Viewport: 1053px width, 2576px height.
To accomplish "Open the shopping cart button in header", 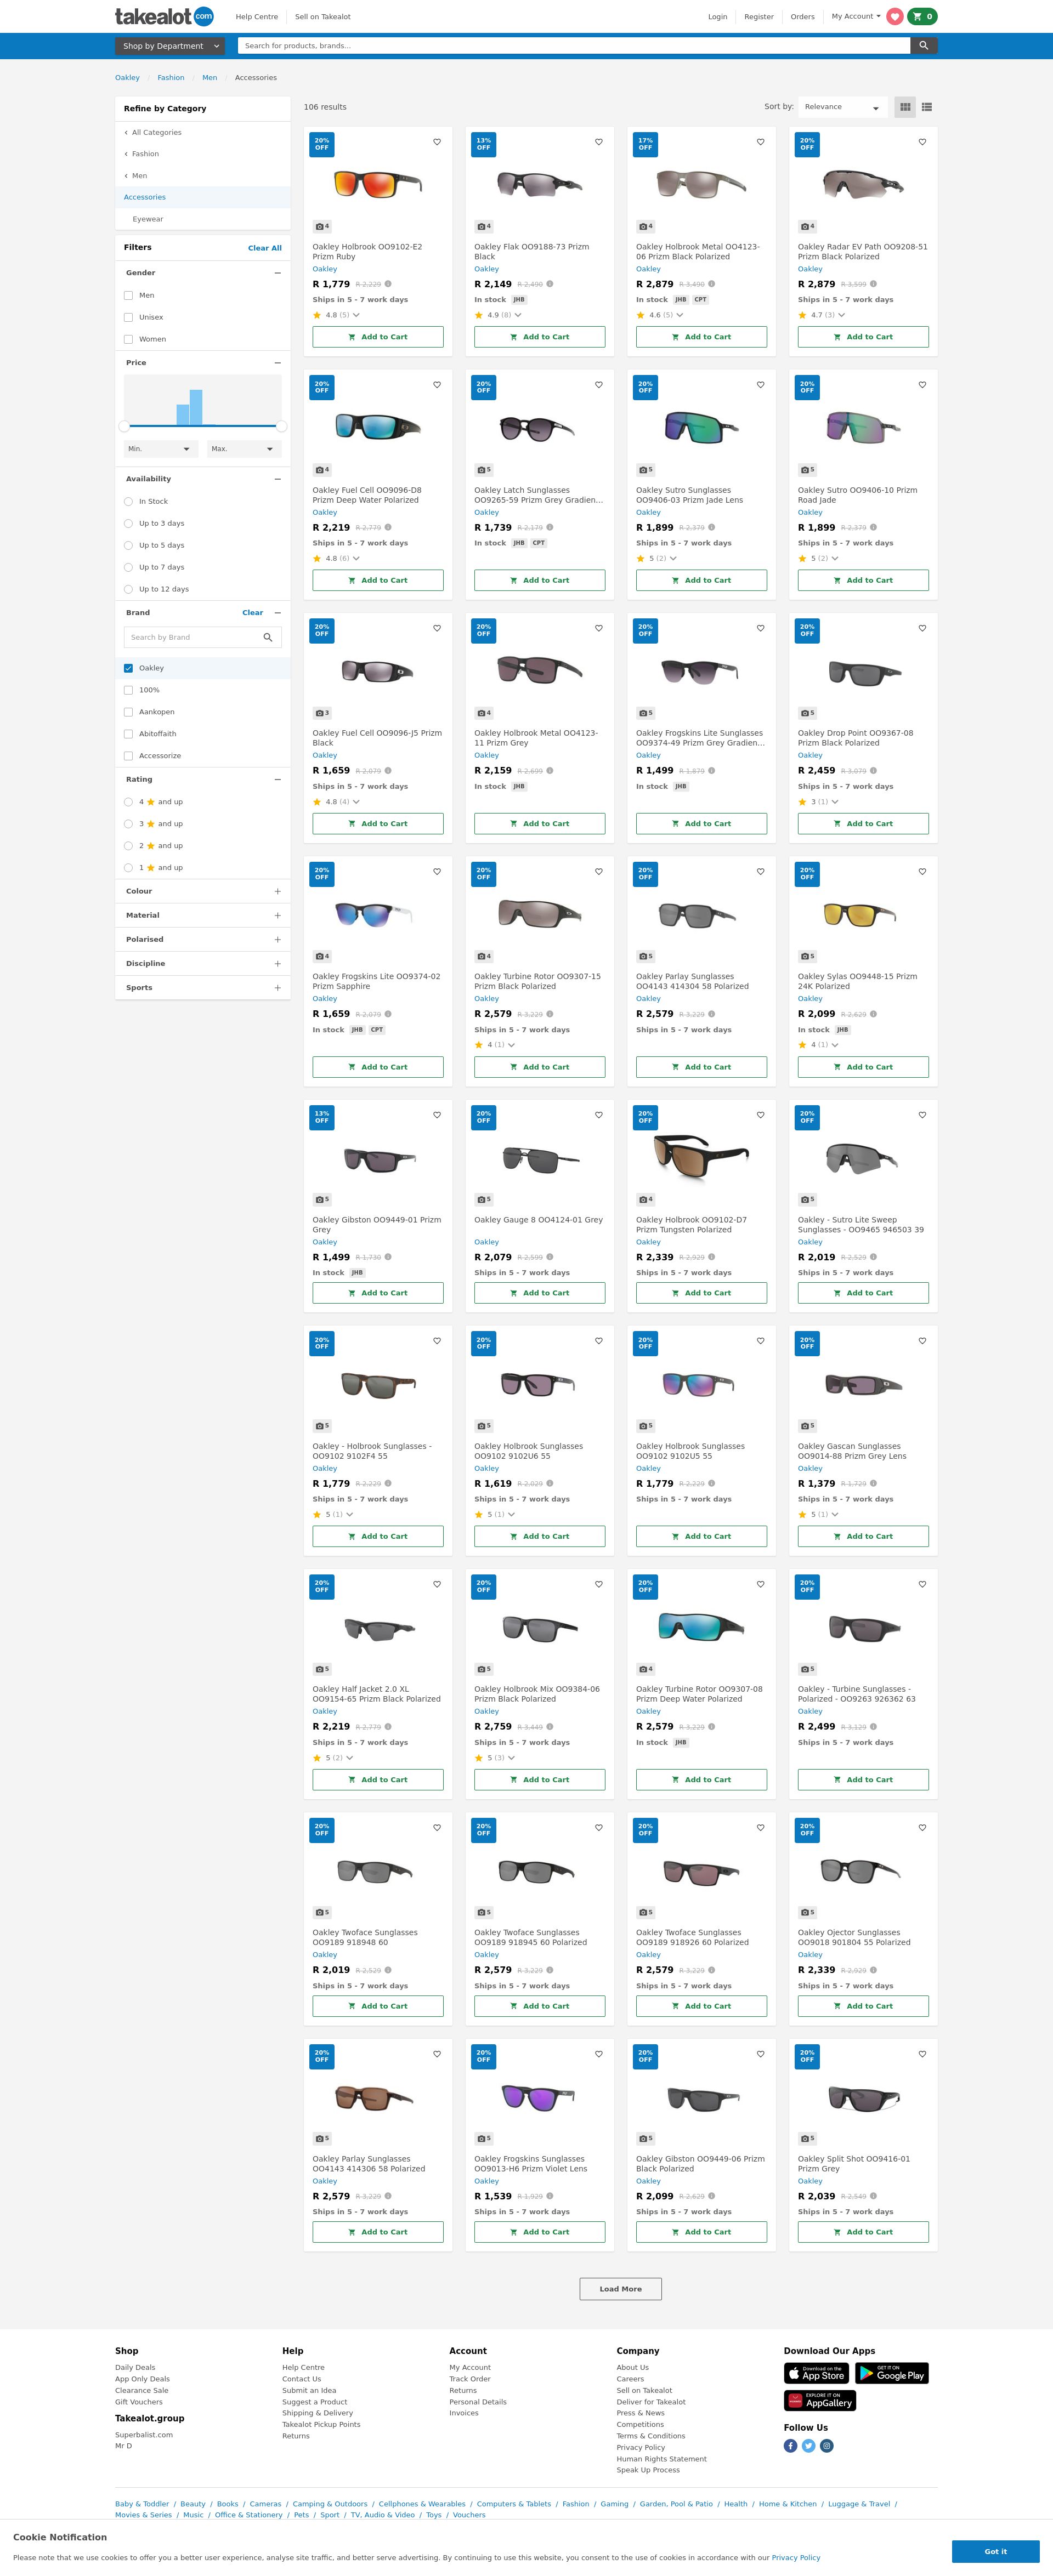I will tap(922, 16).
